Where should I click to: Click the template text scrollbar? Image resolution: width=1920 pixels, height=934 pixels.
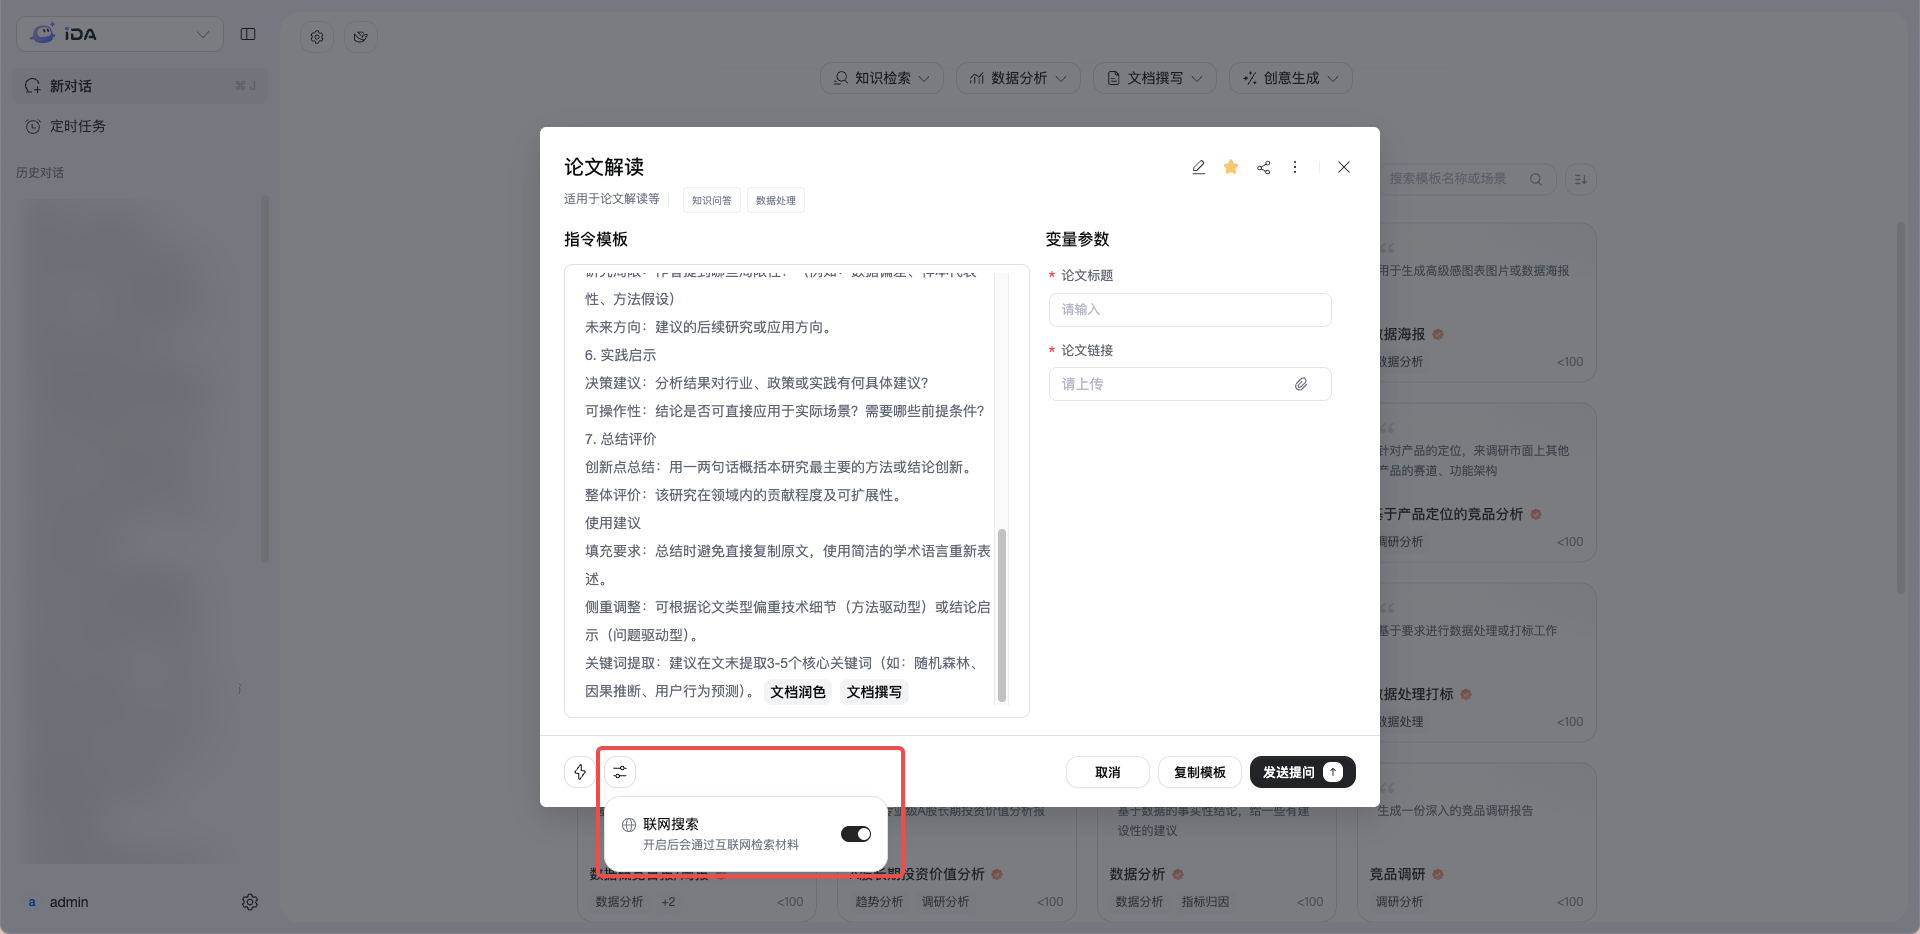[1002, 615]
